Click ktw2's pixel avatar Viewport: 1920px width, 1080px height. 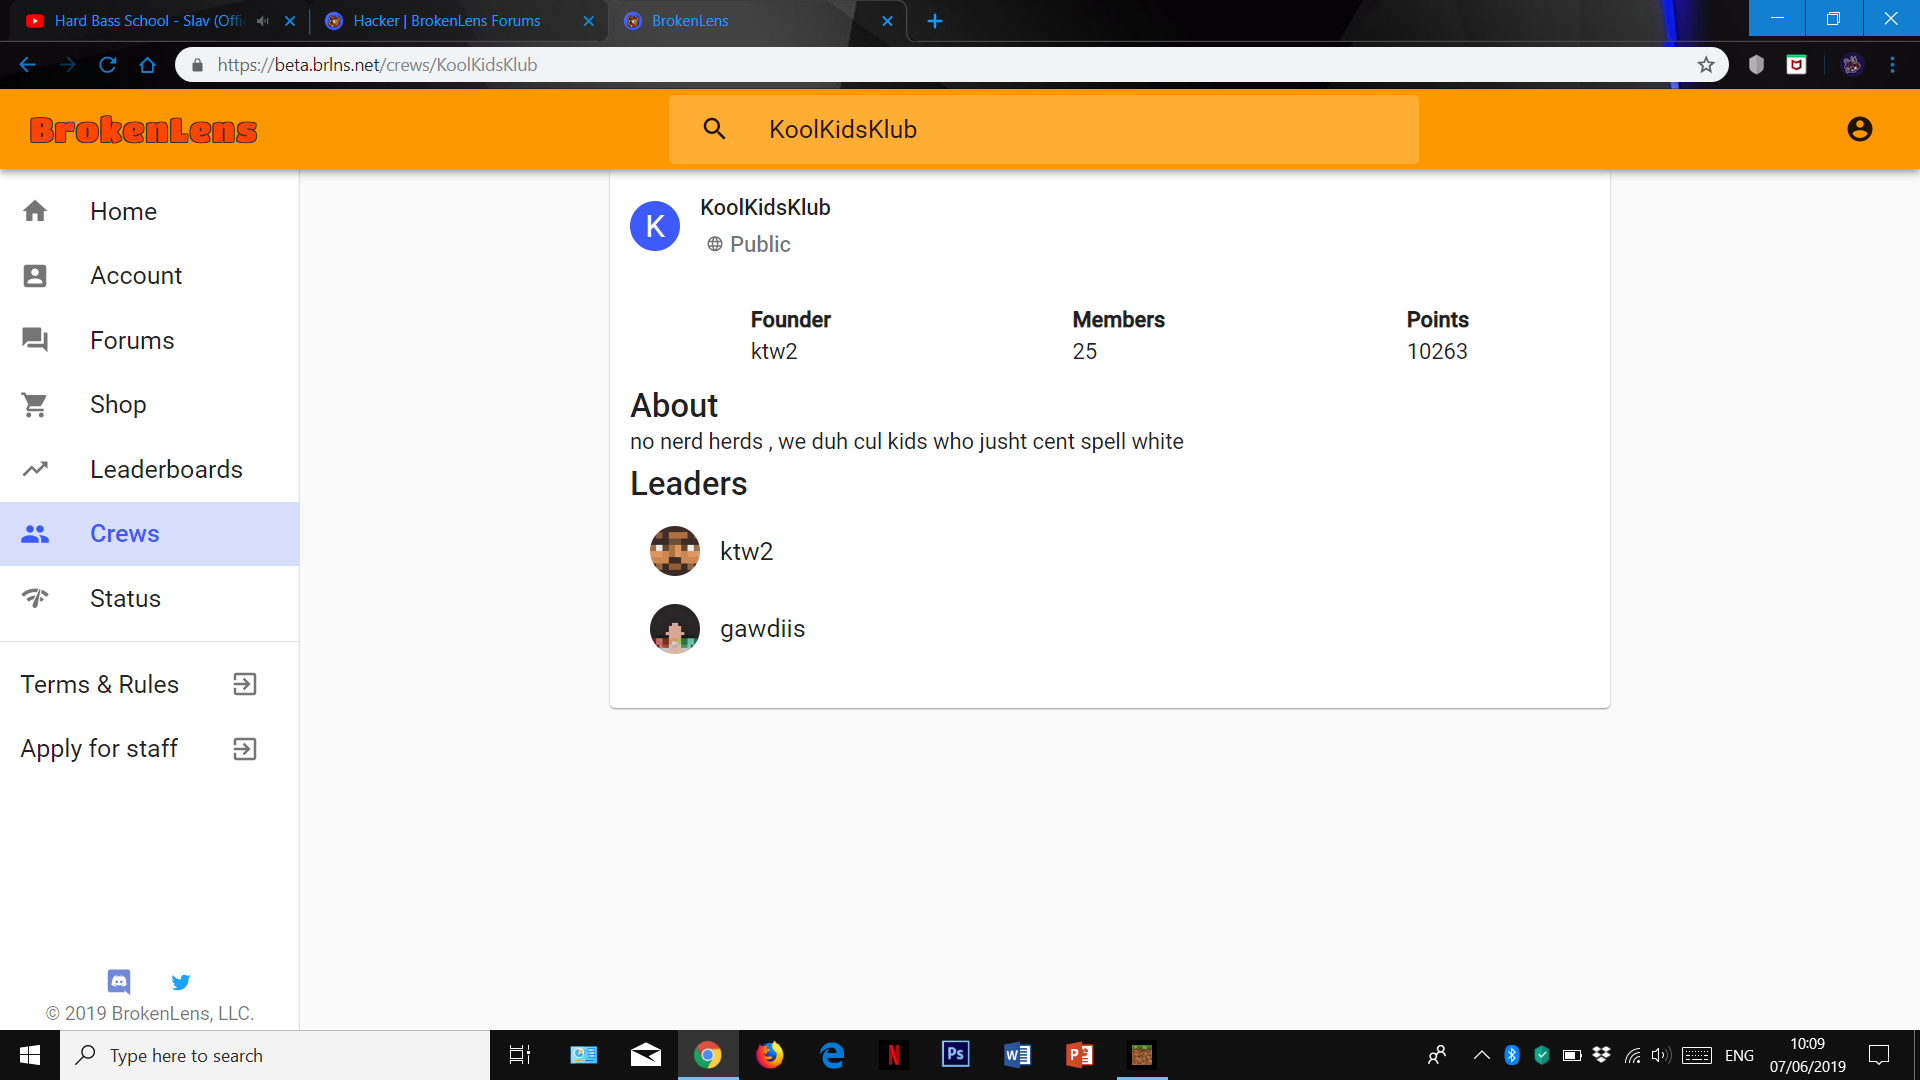[675, 551]
